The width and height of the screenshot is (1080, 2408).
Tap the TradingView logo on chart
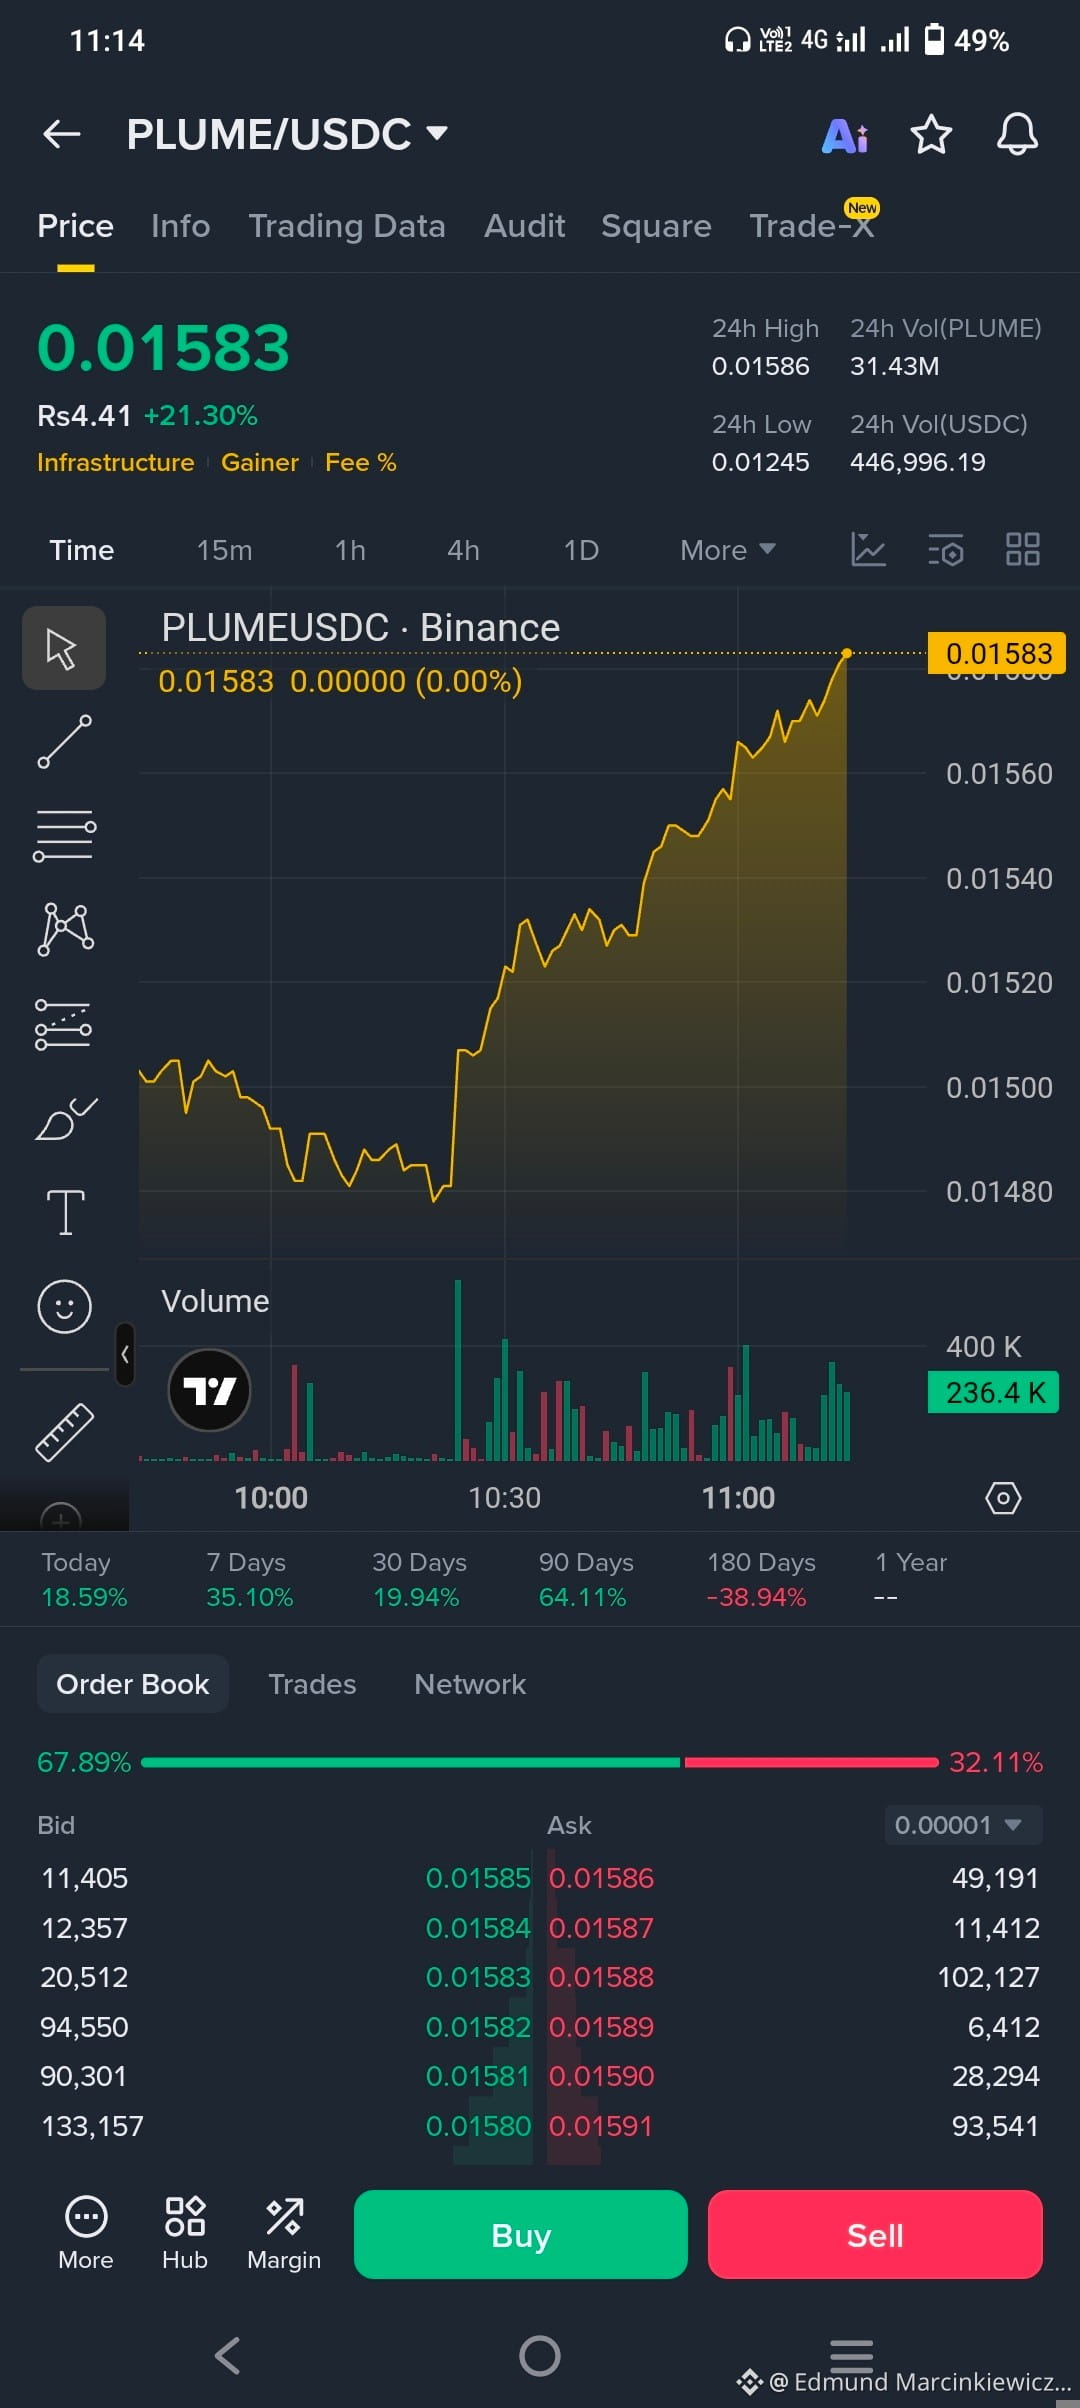209,1390
